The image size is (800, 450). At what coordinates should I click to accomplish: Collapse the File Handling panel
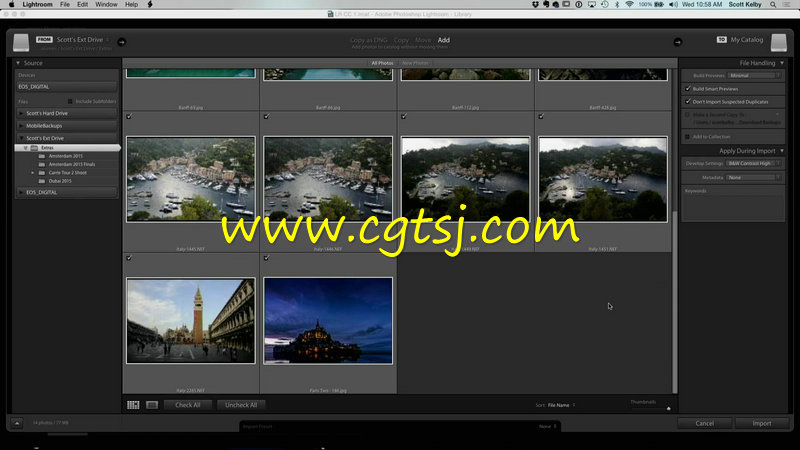coord(782,63)
